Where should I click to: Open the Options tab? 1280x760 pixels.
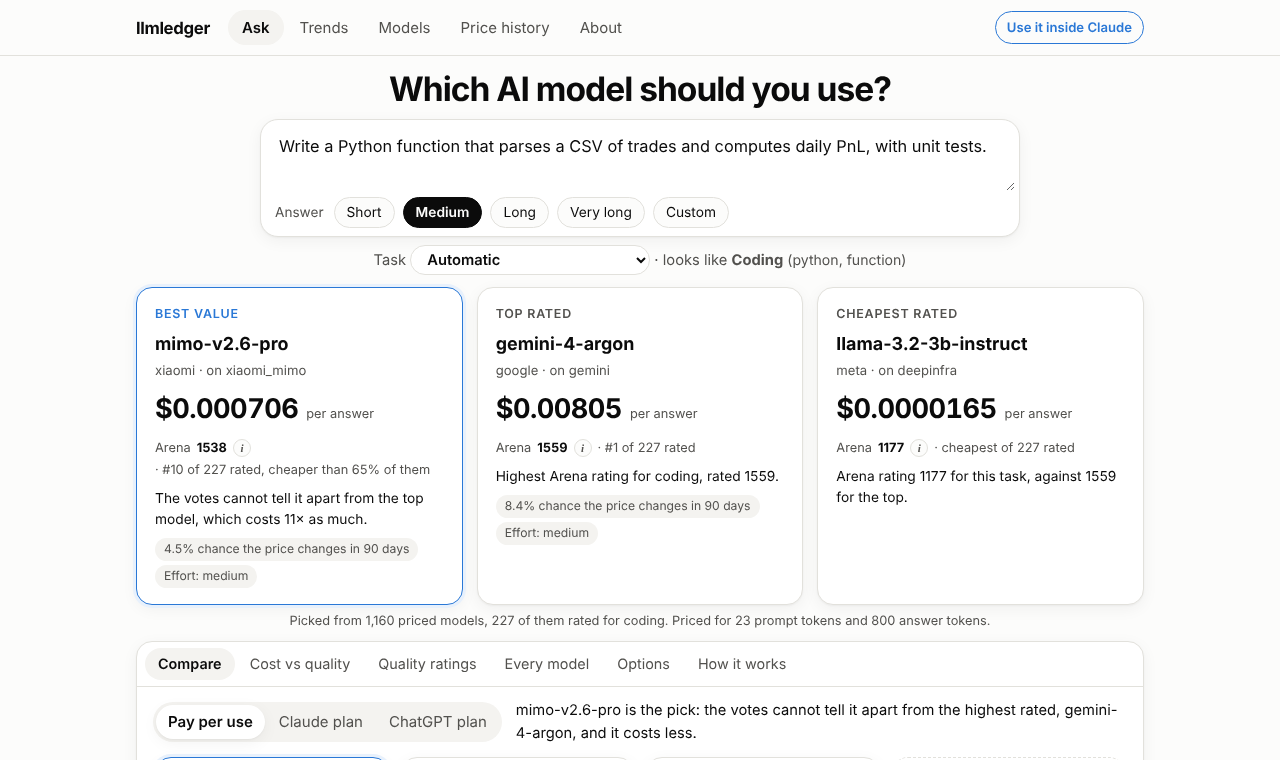(x=643, y=664)
